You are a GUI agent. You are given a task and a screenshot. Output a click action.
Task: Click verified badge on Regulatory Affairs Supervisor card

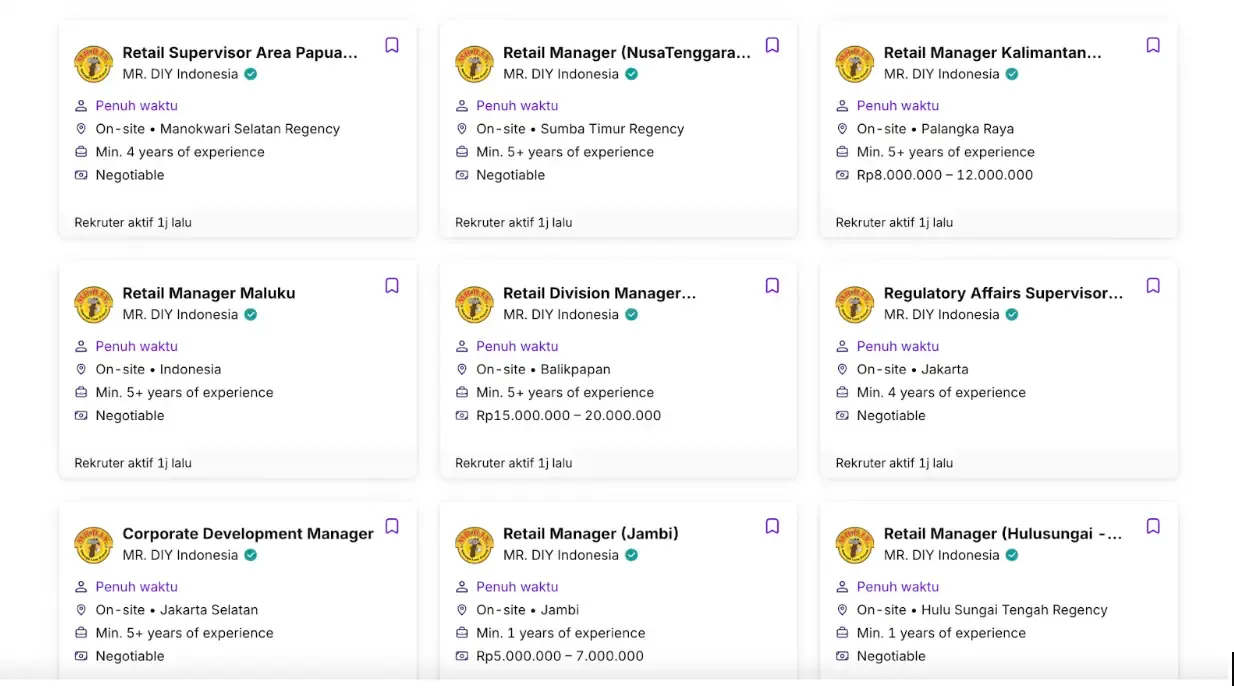[x=1012, y=314]
